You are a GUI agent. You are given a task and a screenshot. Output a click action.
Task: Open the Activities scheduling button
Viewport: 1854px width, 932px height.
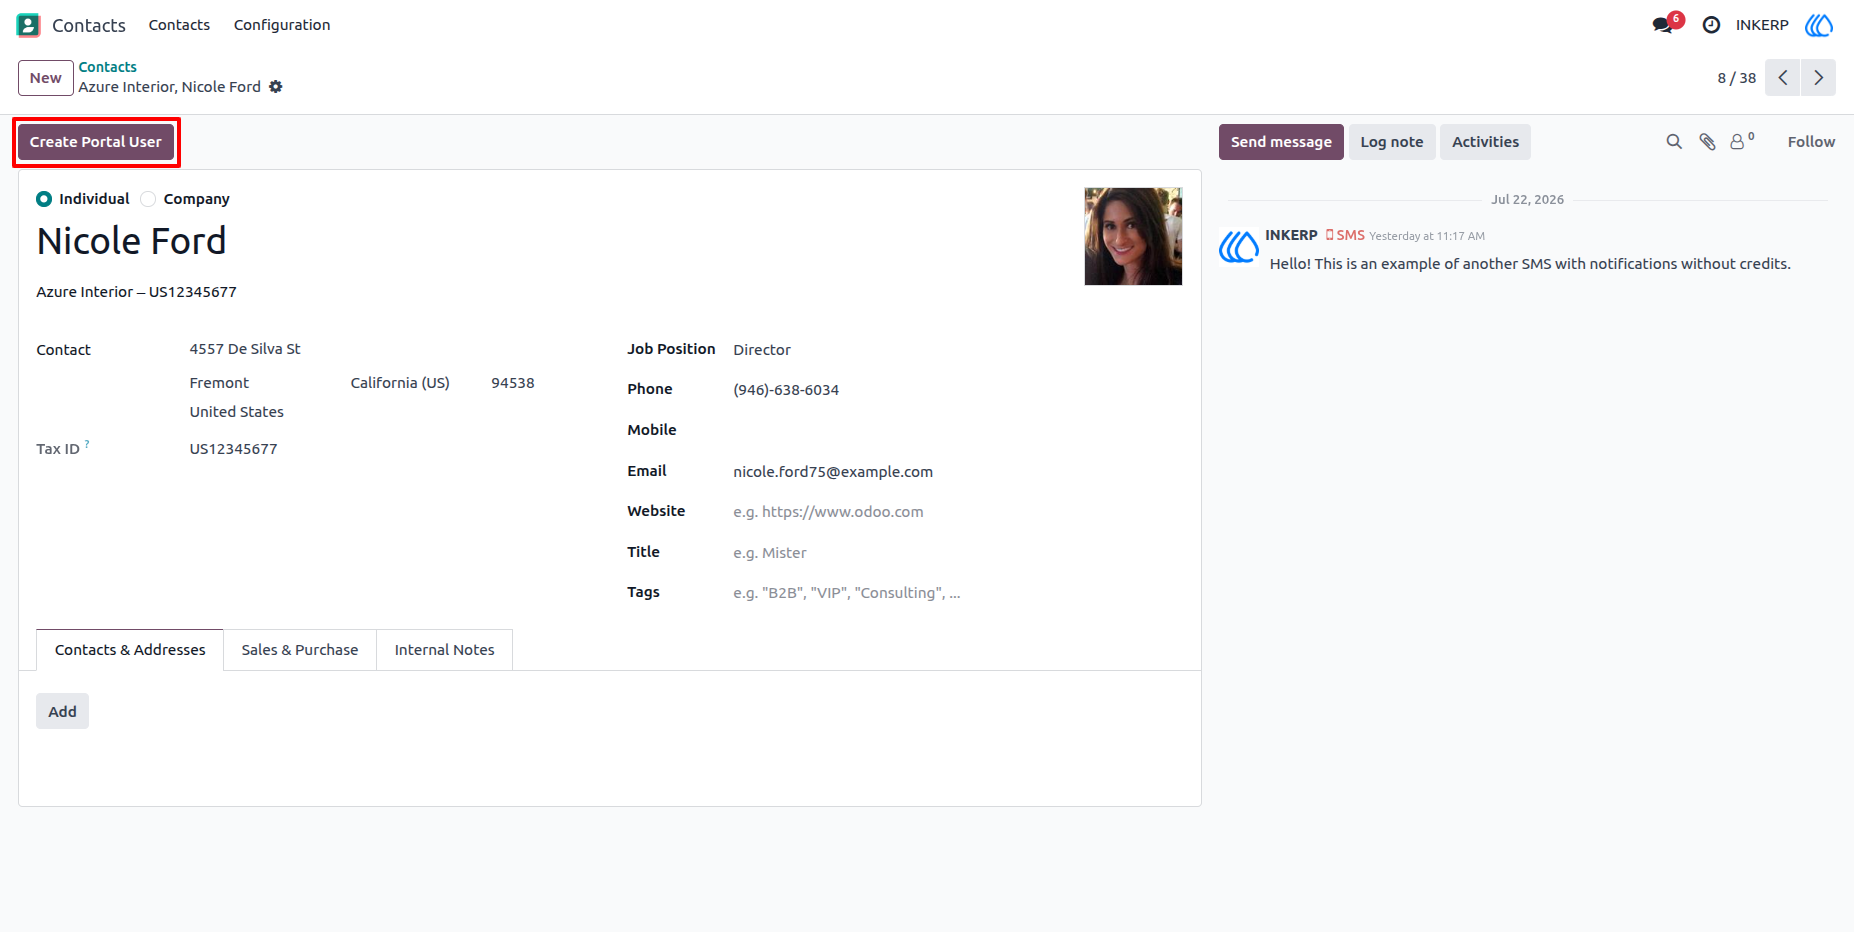[x=1485, y=142]
